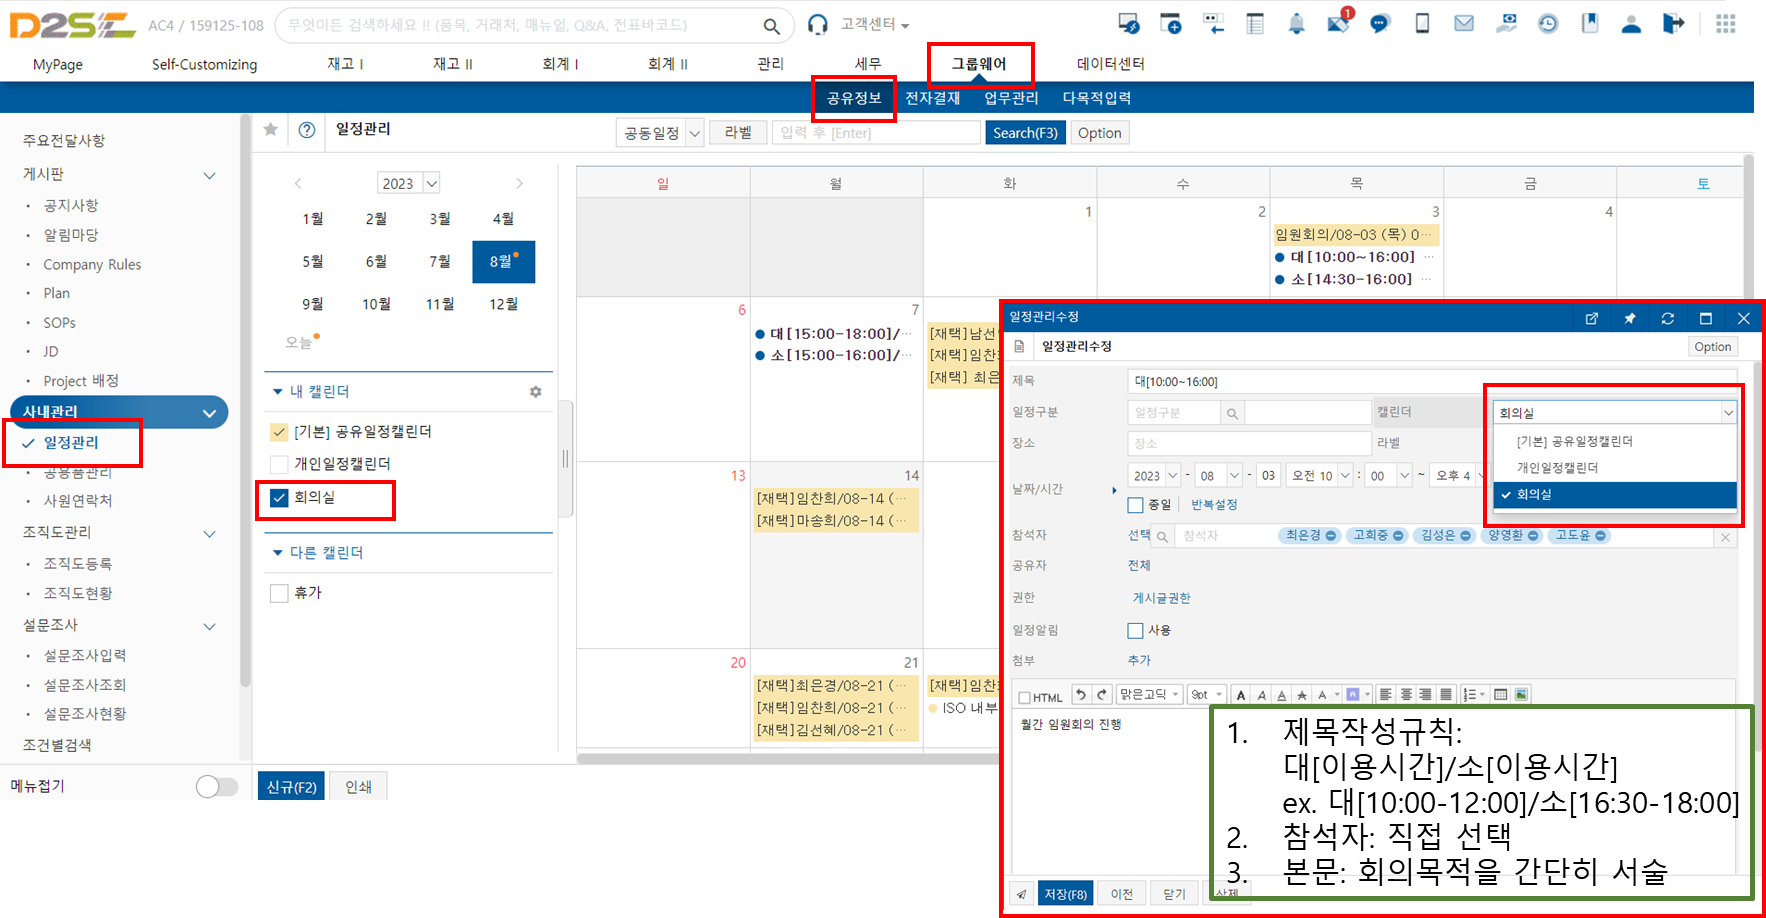Open the mail icon with red badge
The width and height of the screenshot is (1766, 918).
click(x=1339, y=22)
